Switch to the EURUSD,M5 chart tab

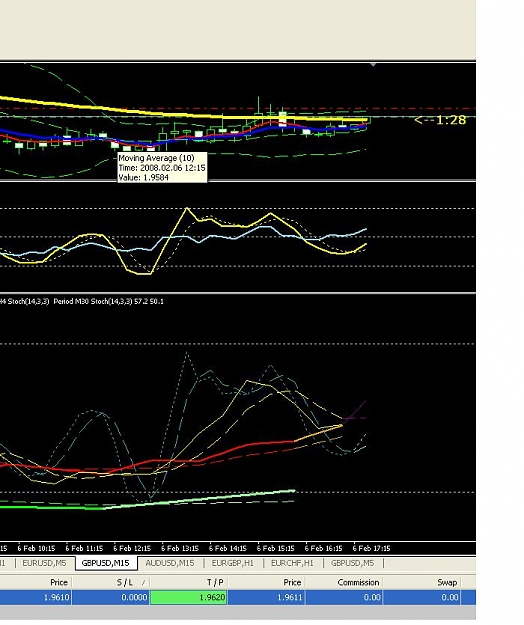click(44, 563)
